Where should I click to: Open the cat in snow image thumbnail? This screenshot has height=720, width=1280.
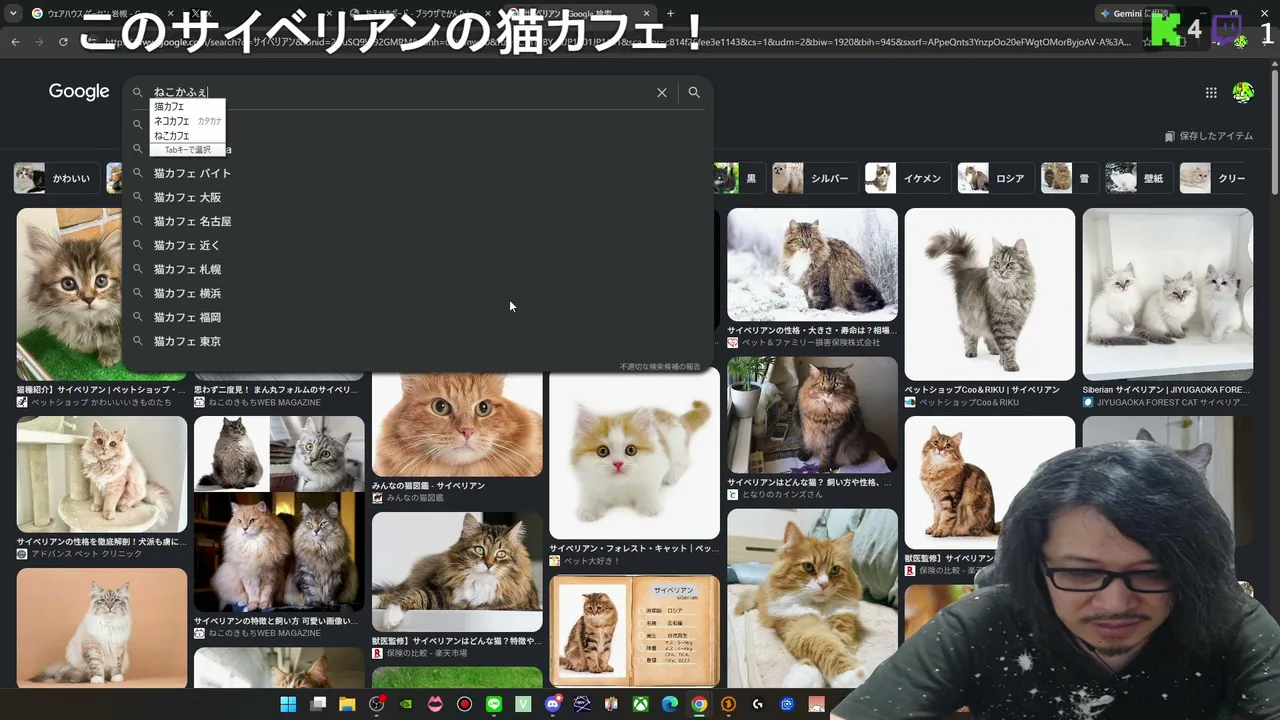(812, 265)
